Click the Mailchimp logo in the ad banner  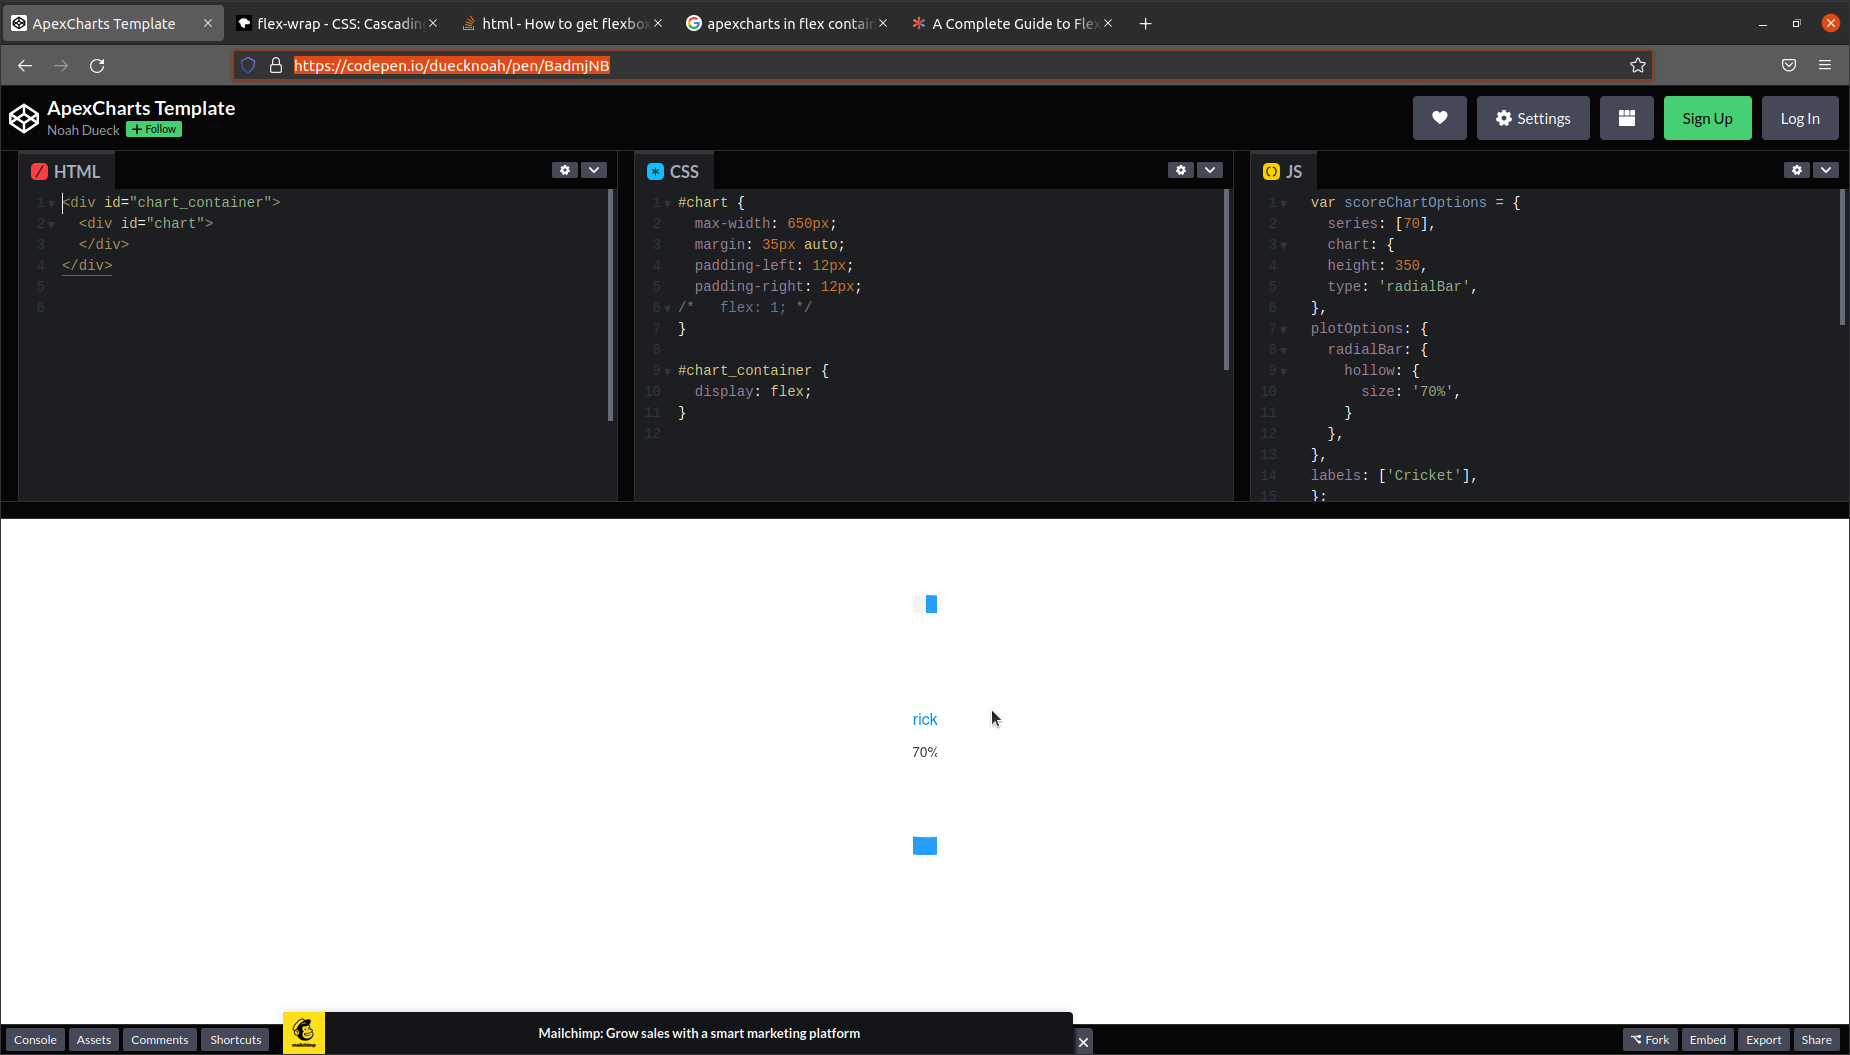click(303, 1033)
